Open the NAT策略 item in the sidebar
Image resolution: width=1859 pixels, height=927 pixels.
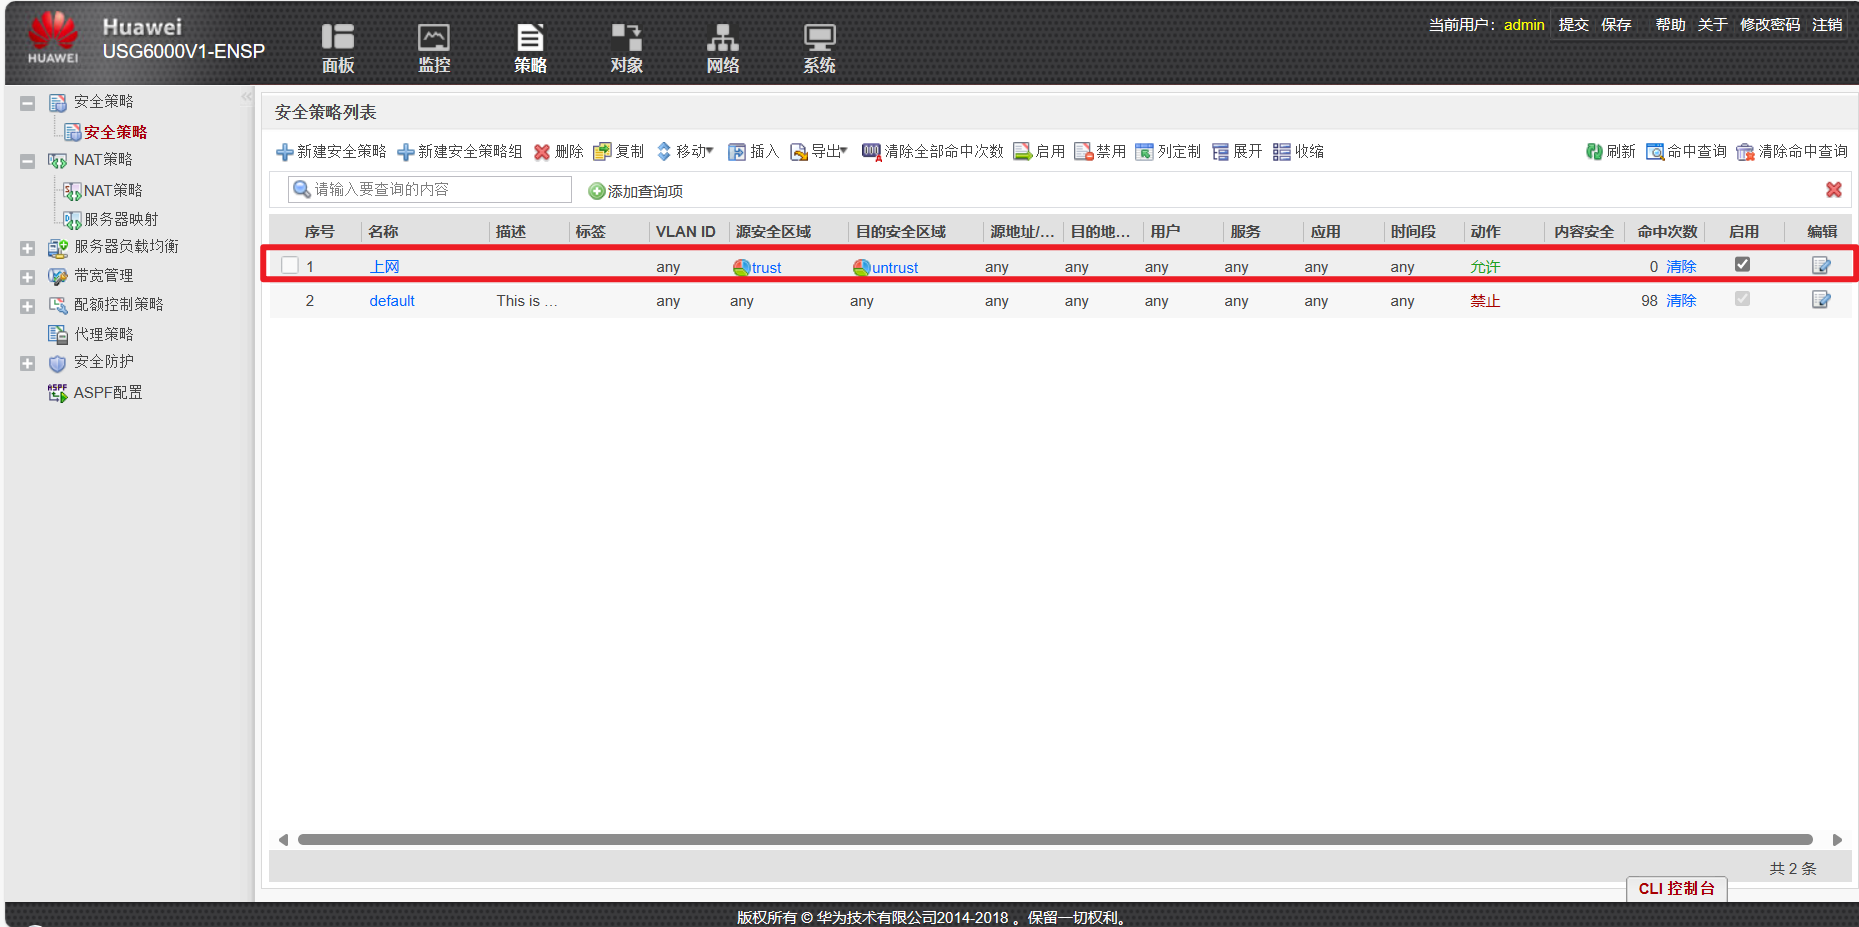point(110,189)
